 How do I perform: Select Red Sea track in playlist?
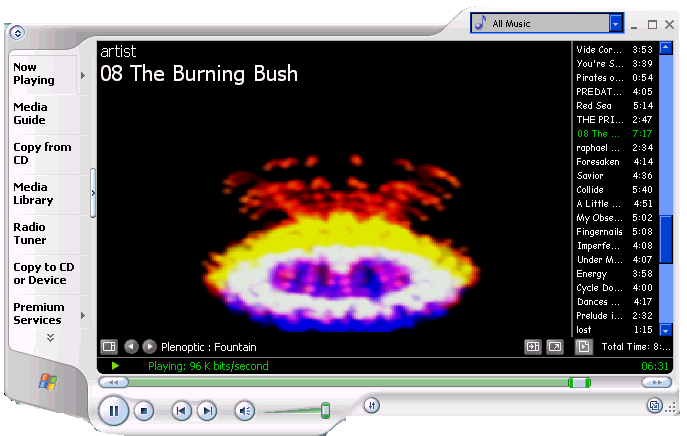pos(615,106)
